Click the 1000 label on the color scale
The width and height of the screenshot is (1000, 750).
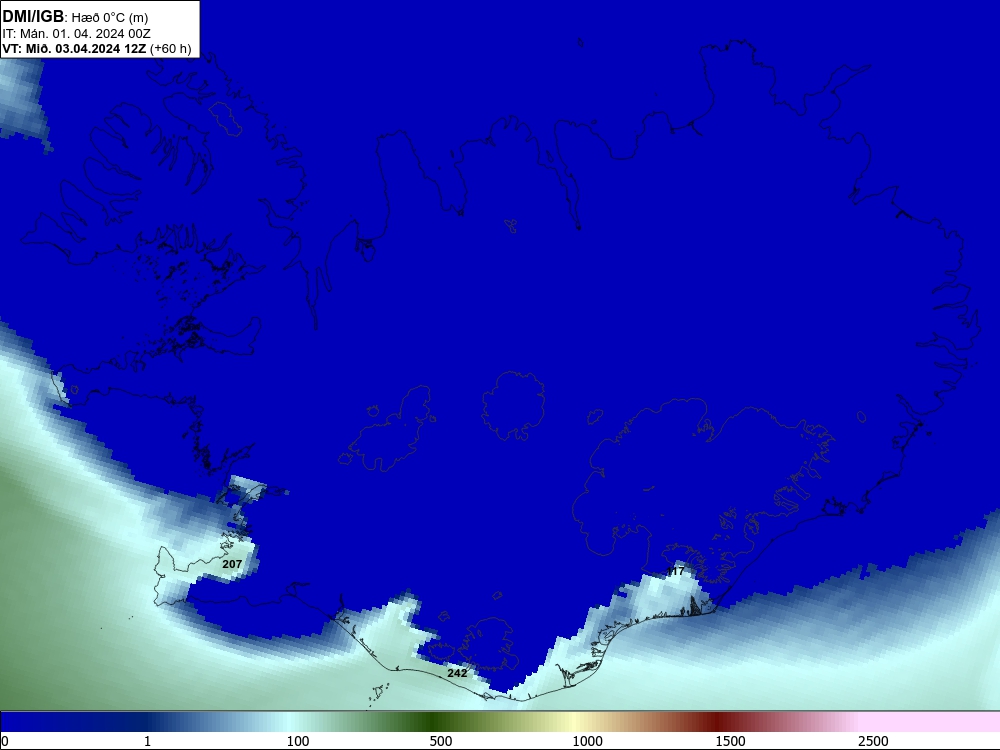pos(587,741)
